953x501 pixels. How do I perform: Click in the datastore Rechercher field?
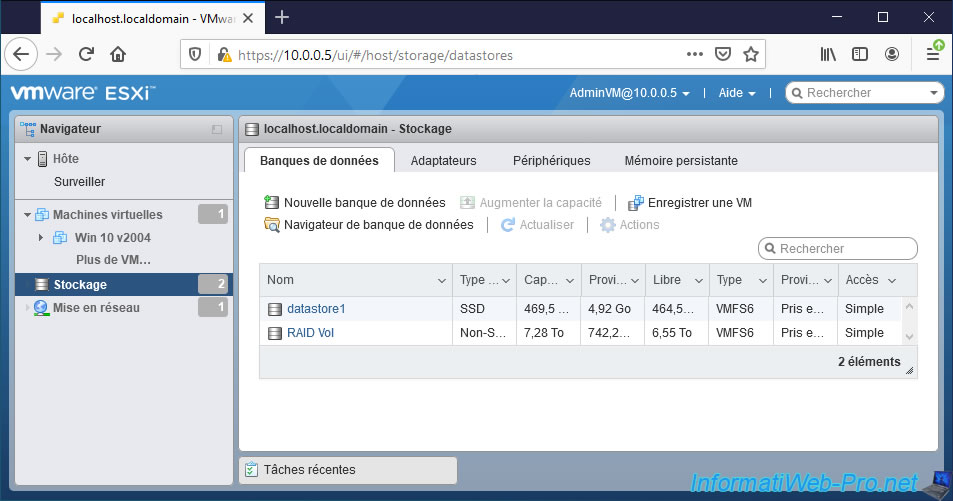click(x=838, y=248)
